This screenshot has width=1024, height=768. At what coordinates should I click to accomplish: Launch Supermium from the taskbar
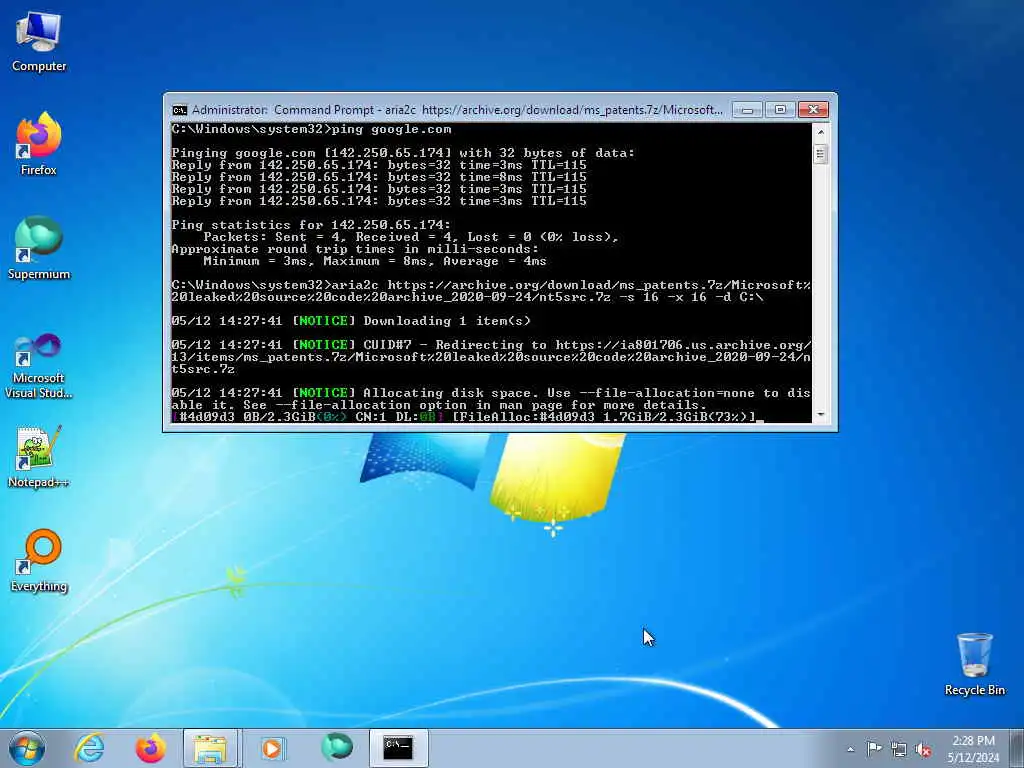click(336, 747)
